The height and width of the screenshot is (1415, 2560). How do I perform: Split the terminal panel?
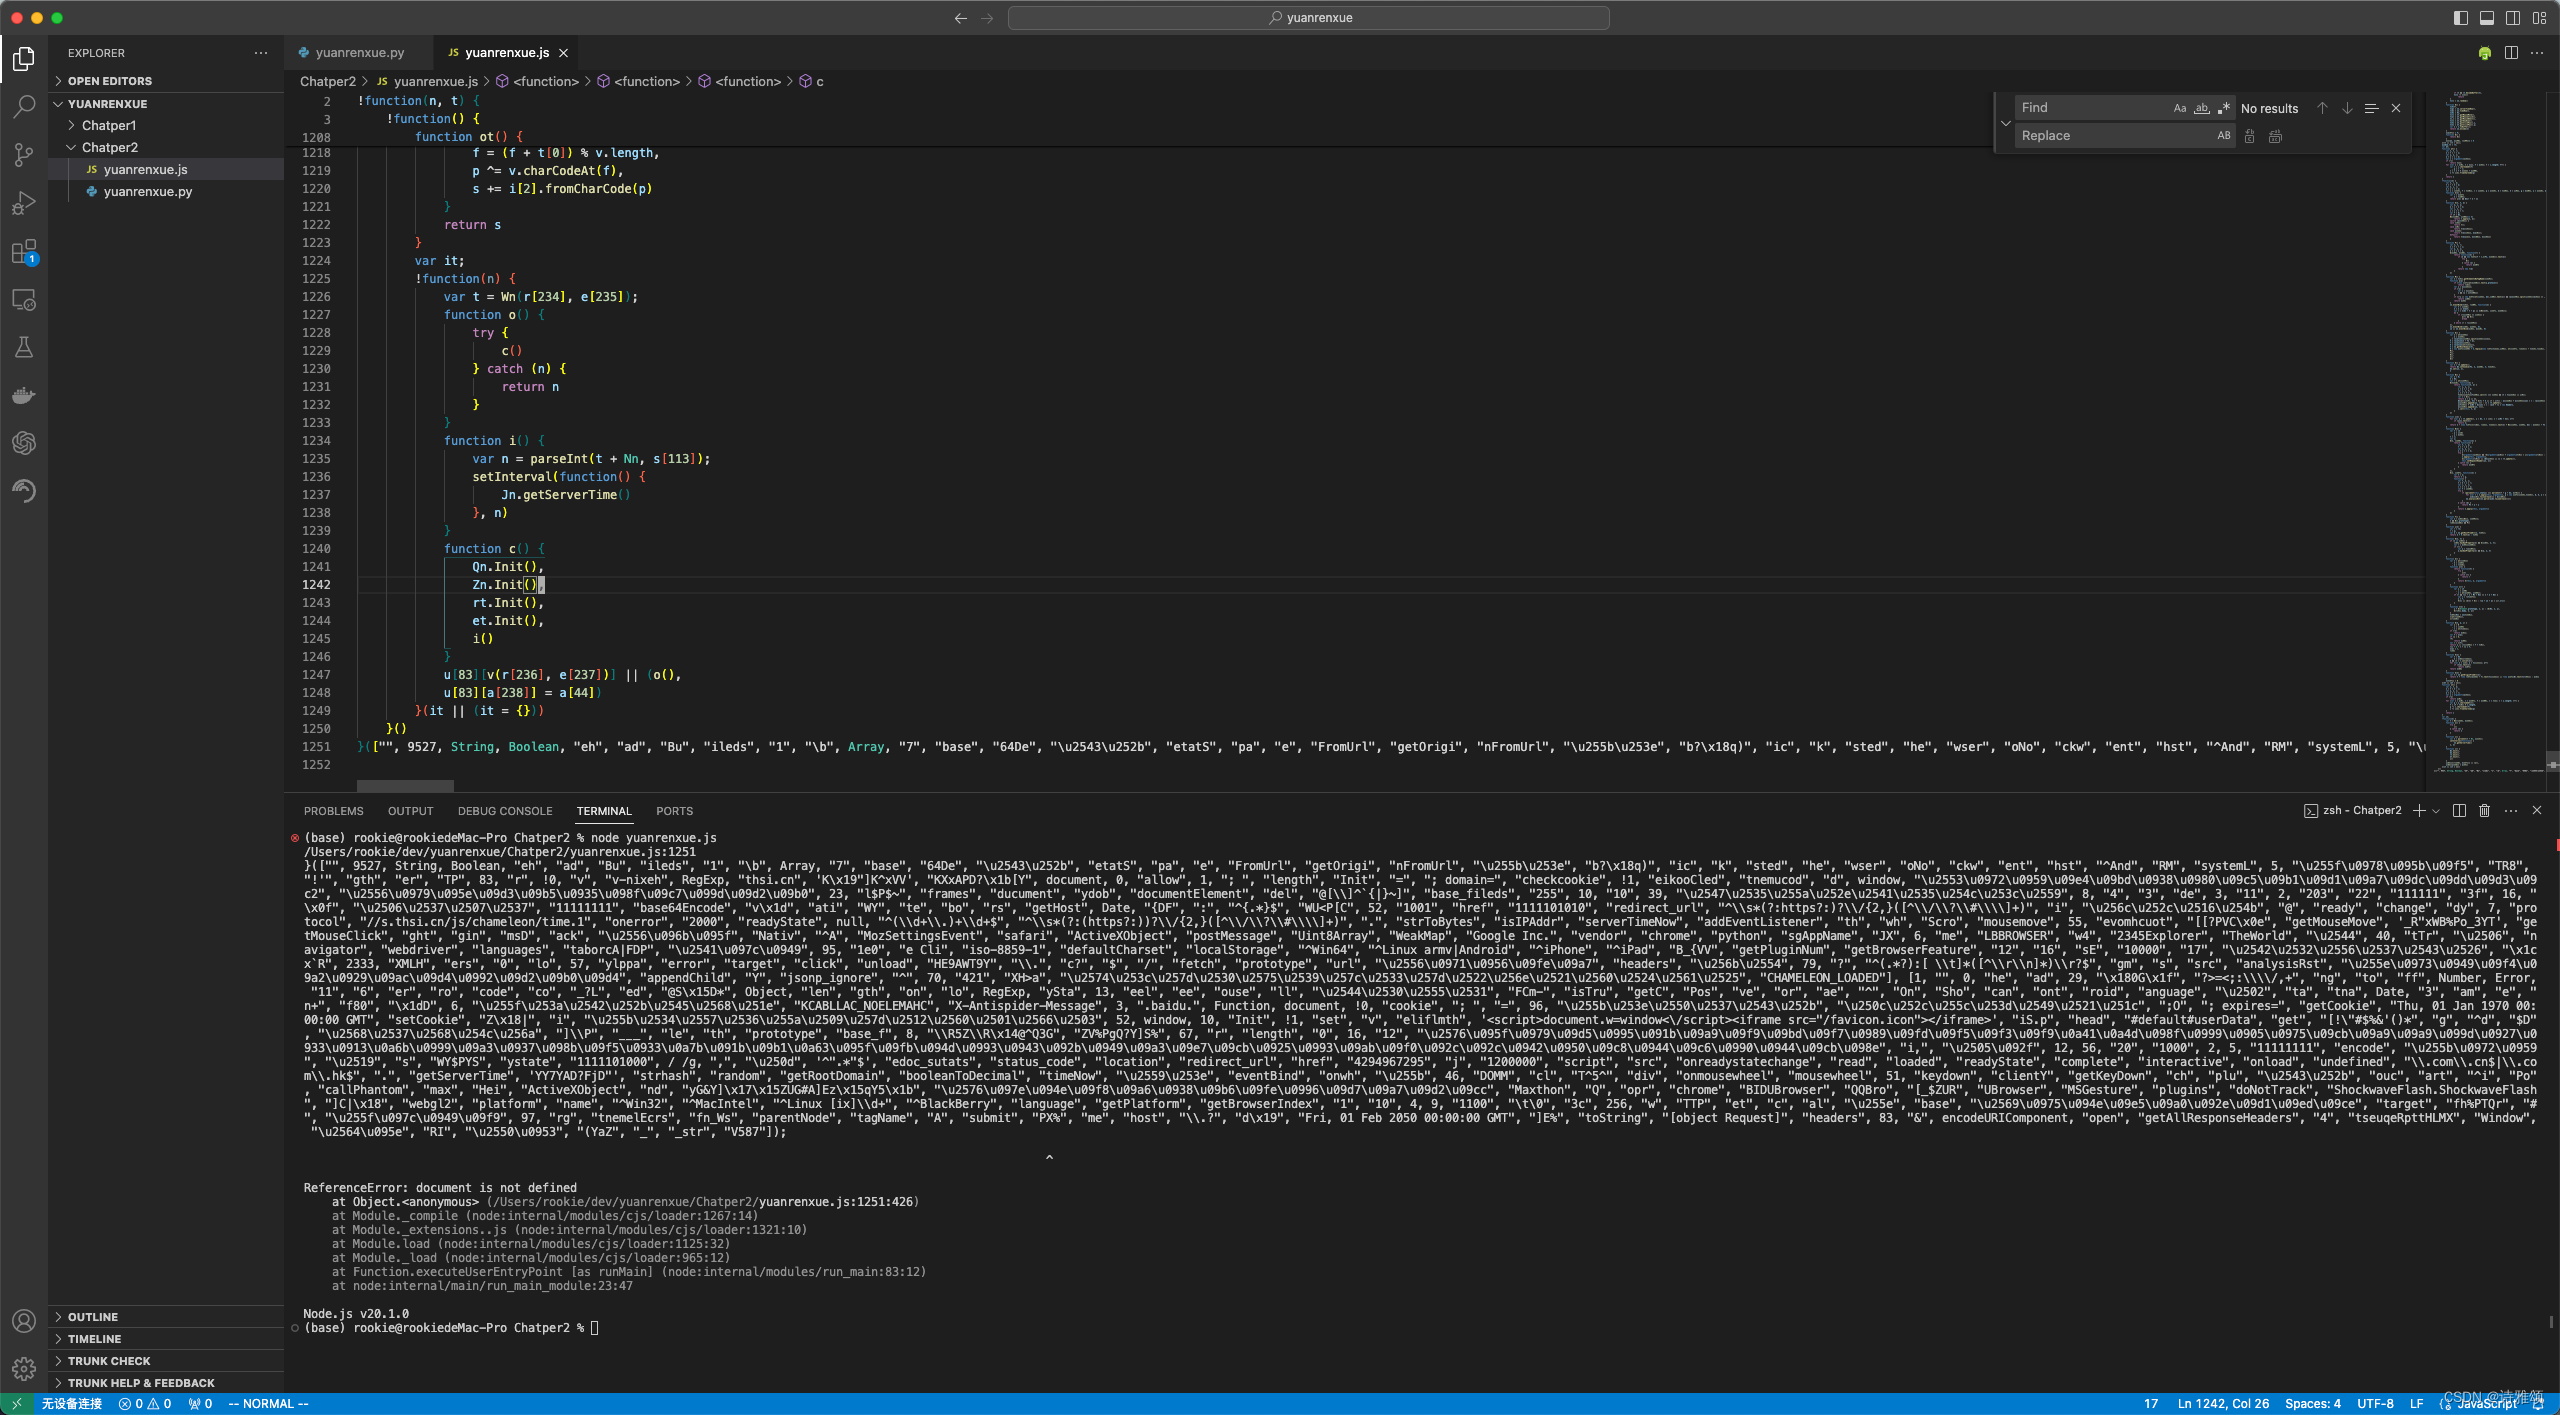click(x=2459, y=811)
